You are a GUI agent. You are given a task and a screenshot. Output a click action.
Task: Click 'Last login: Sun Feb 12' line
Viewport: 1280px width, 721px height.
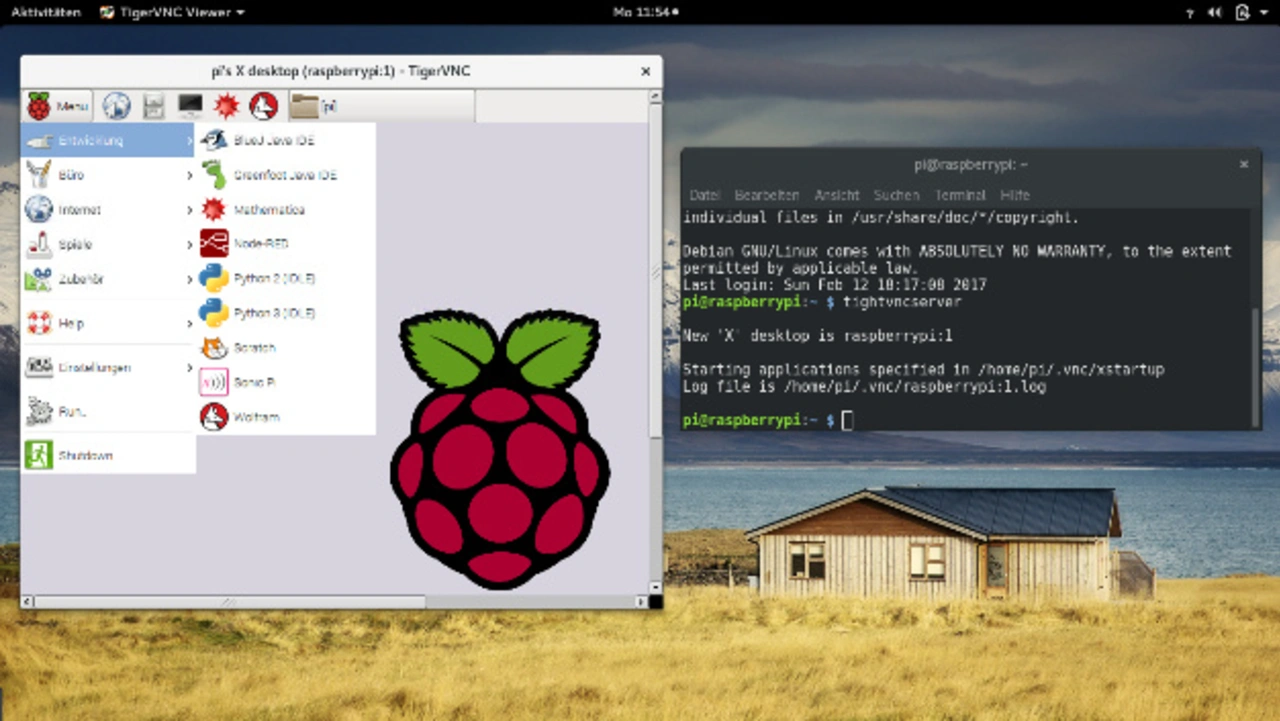coord(834,284)
